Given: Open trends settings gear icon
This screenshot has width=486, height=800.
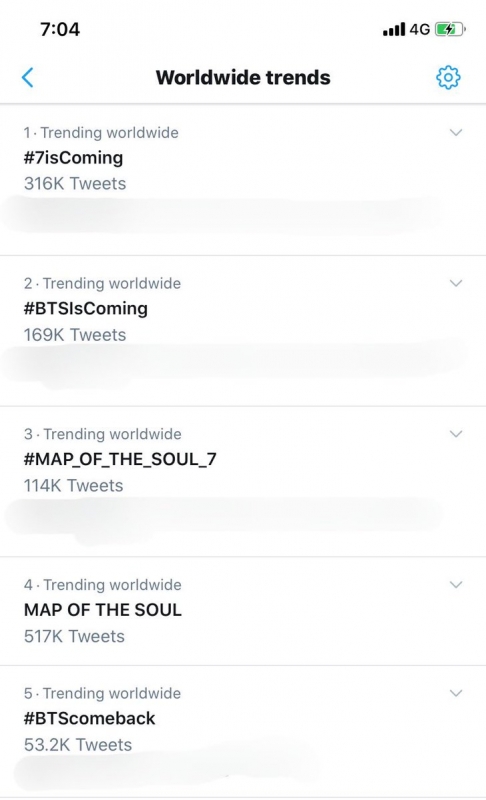Looking at the screenshot, I should (448, 78).
